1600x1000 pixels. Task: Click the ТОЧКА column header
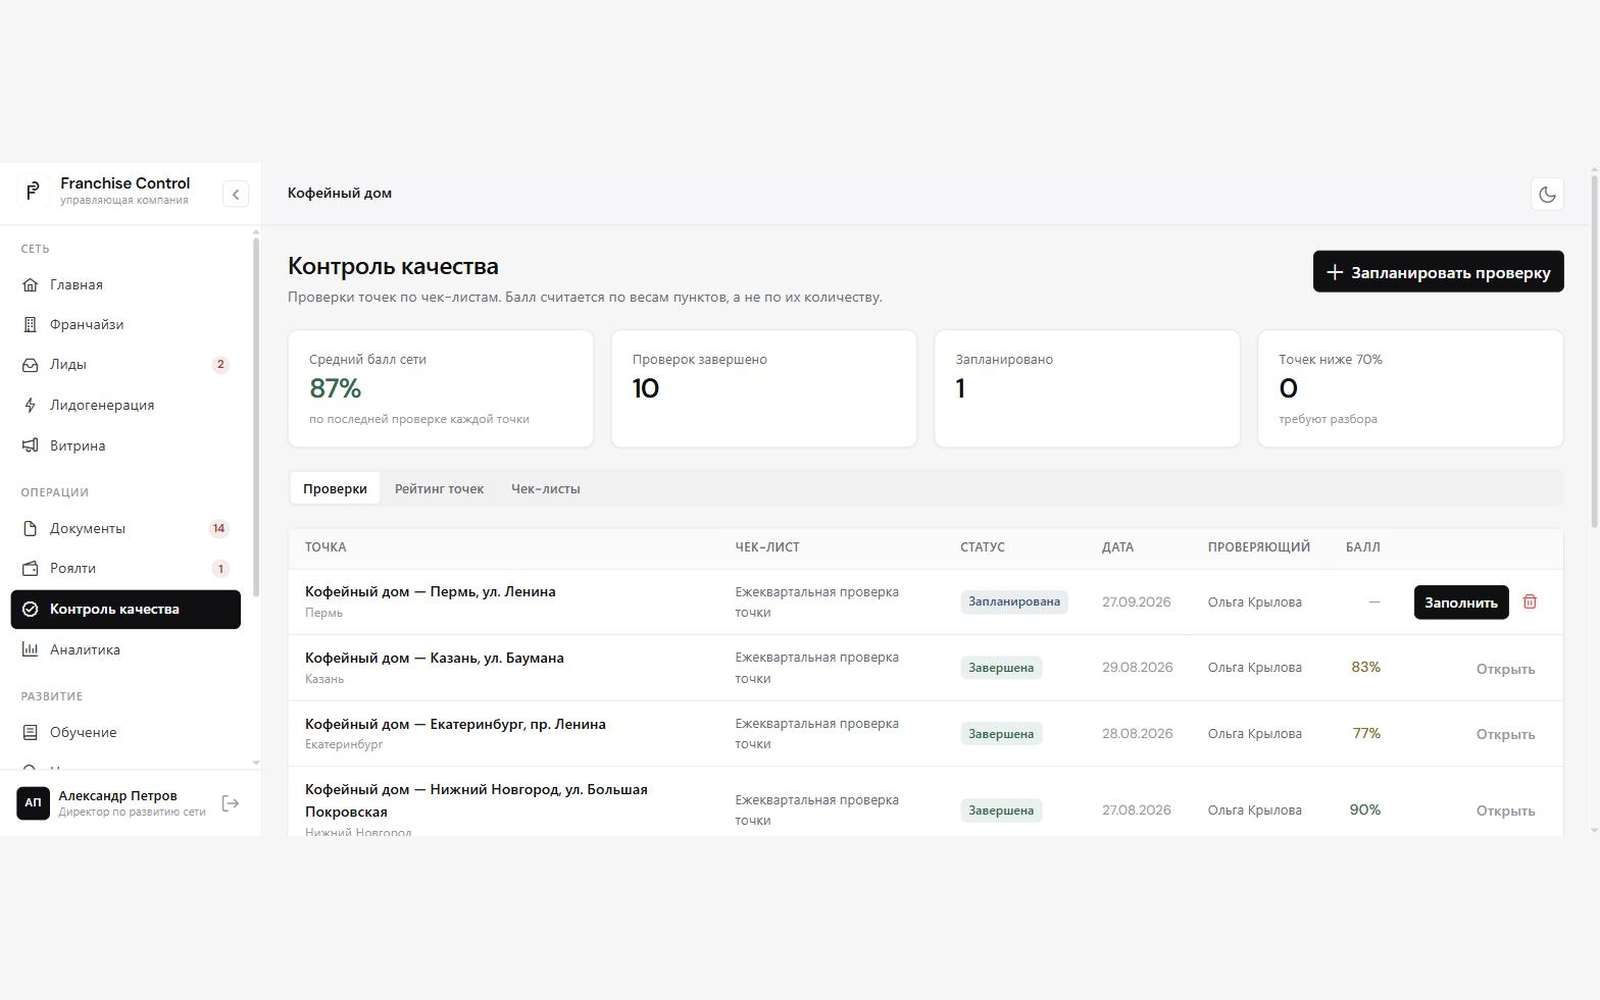coord(326,547)
